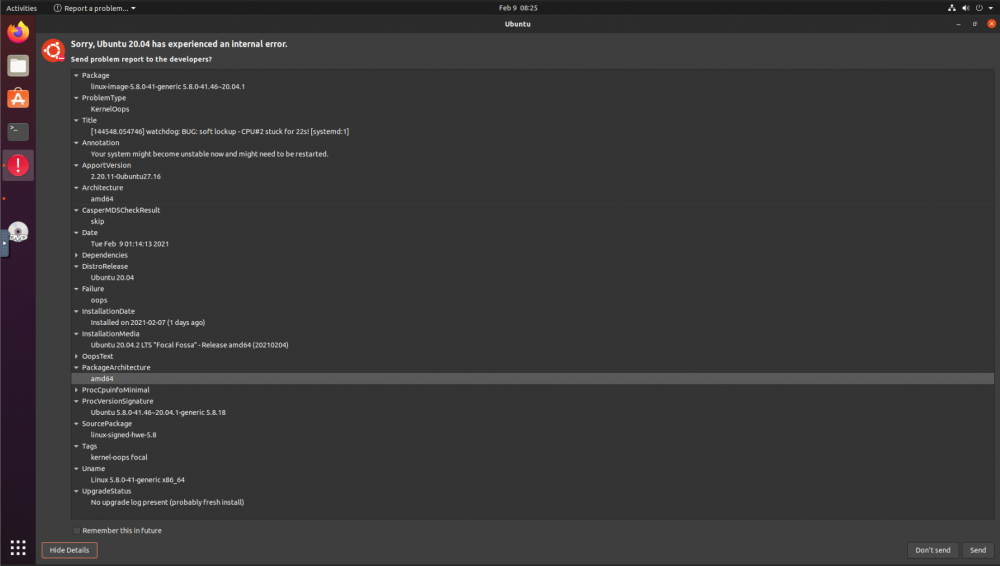Image resolution: width=1000 pixels, height=566 pixels.
Task: Select the 'oops' failure value row
Action: 533,300
